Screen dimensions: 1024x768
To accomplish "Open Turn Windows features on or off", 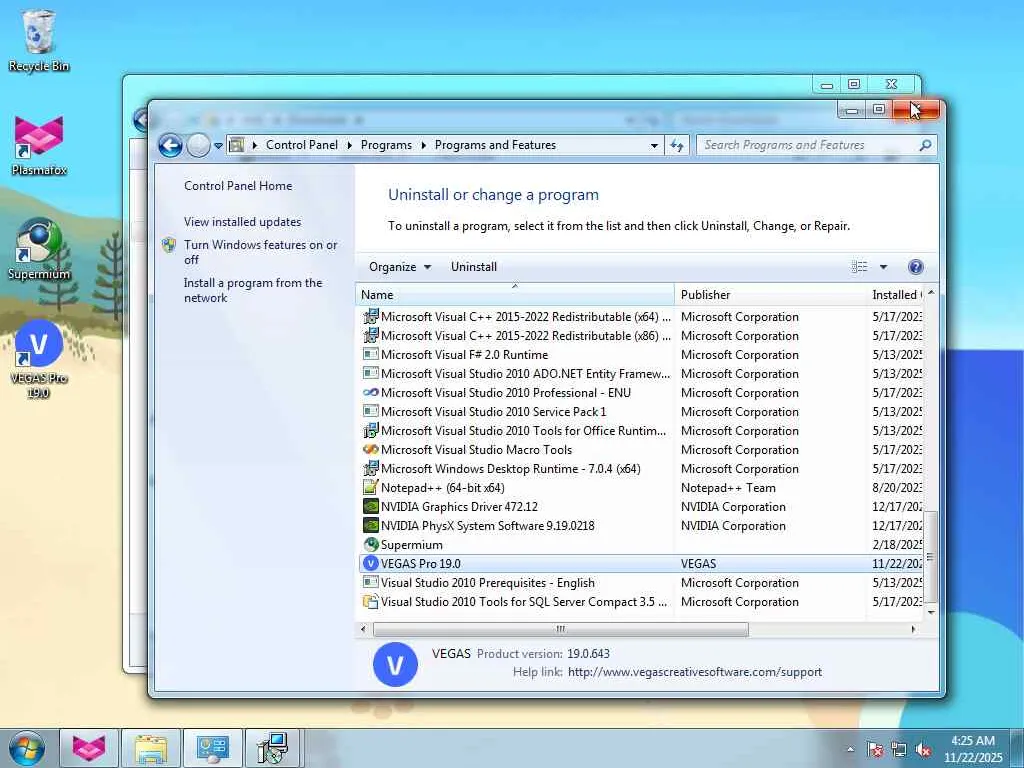I will pyautogui.click(x=260, y=251).
